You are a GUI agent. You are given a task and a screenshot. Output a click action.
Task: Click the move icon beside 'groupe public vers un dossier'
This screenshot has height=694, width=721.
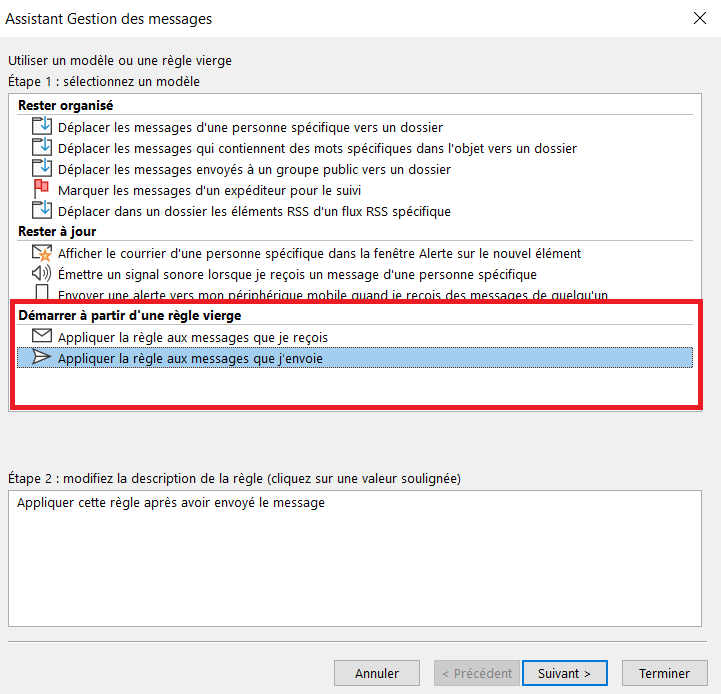pos(41,169)
